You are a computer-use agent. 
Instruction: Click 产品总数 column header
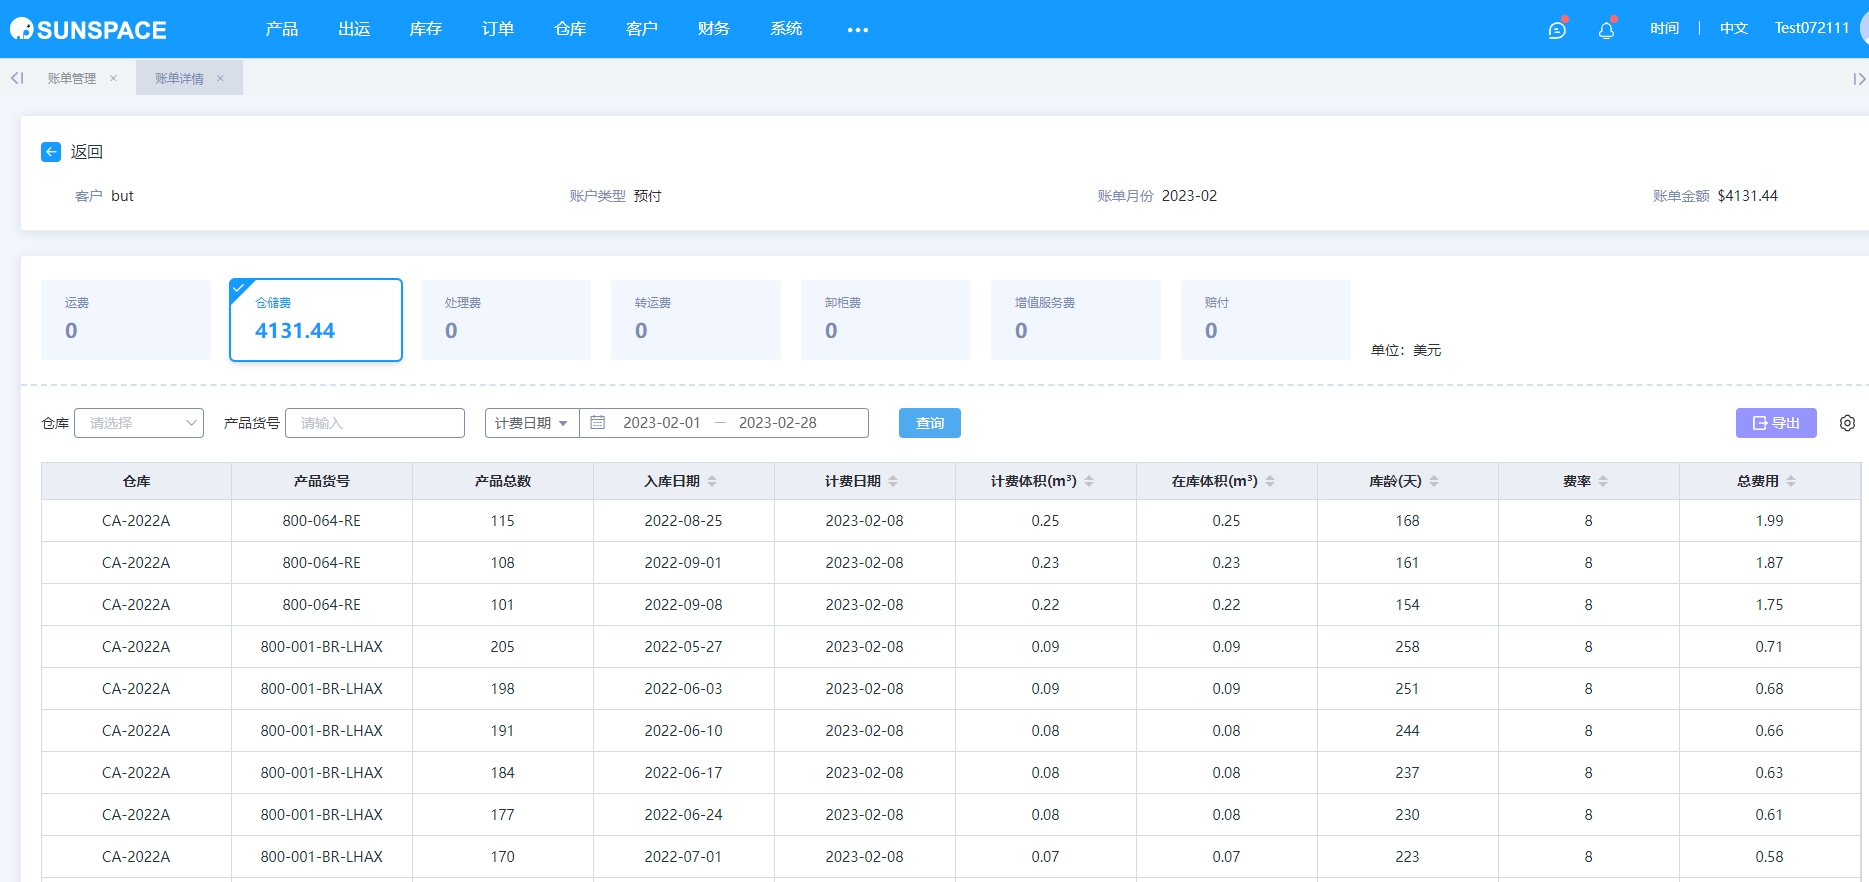click(503, 481)
